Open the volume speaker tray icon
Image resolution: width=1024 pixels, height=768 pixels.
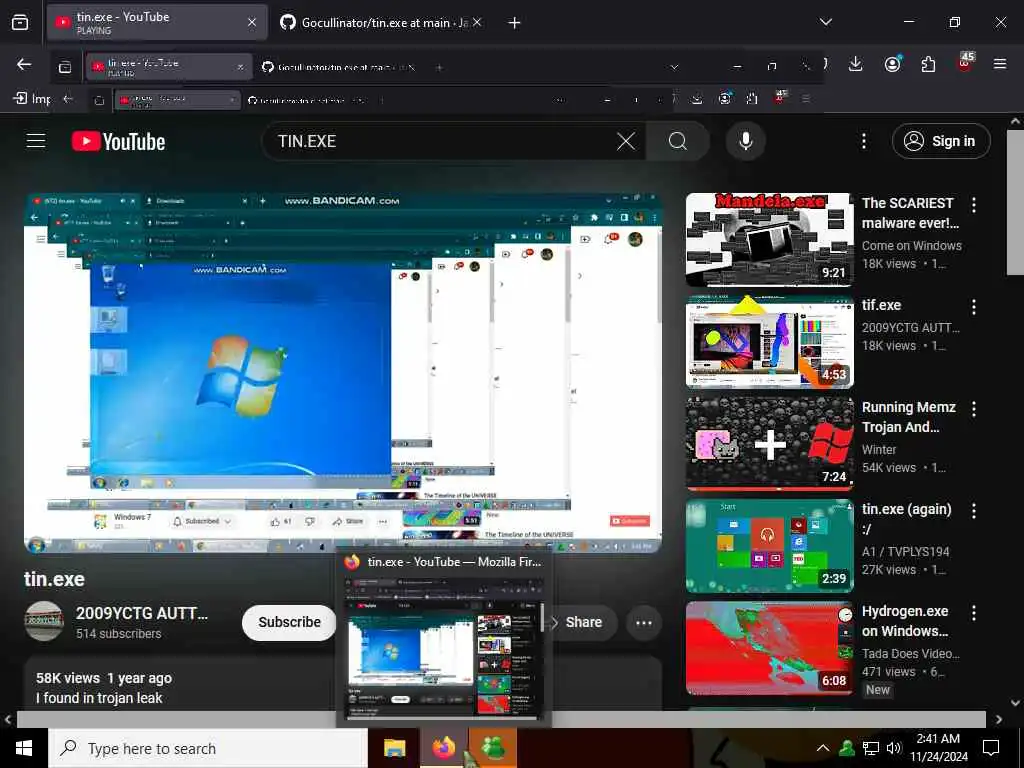(x=894, y=748)
